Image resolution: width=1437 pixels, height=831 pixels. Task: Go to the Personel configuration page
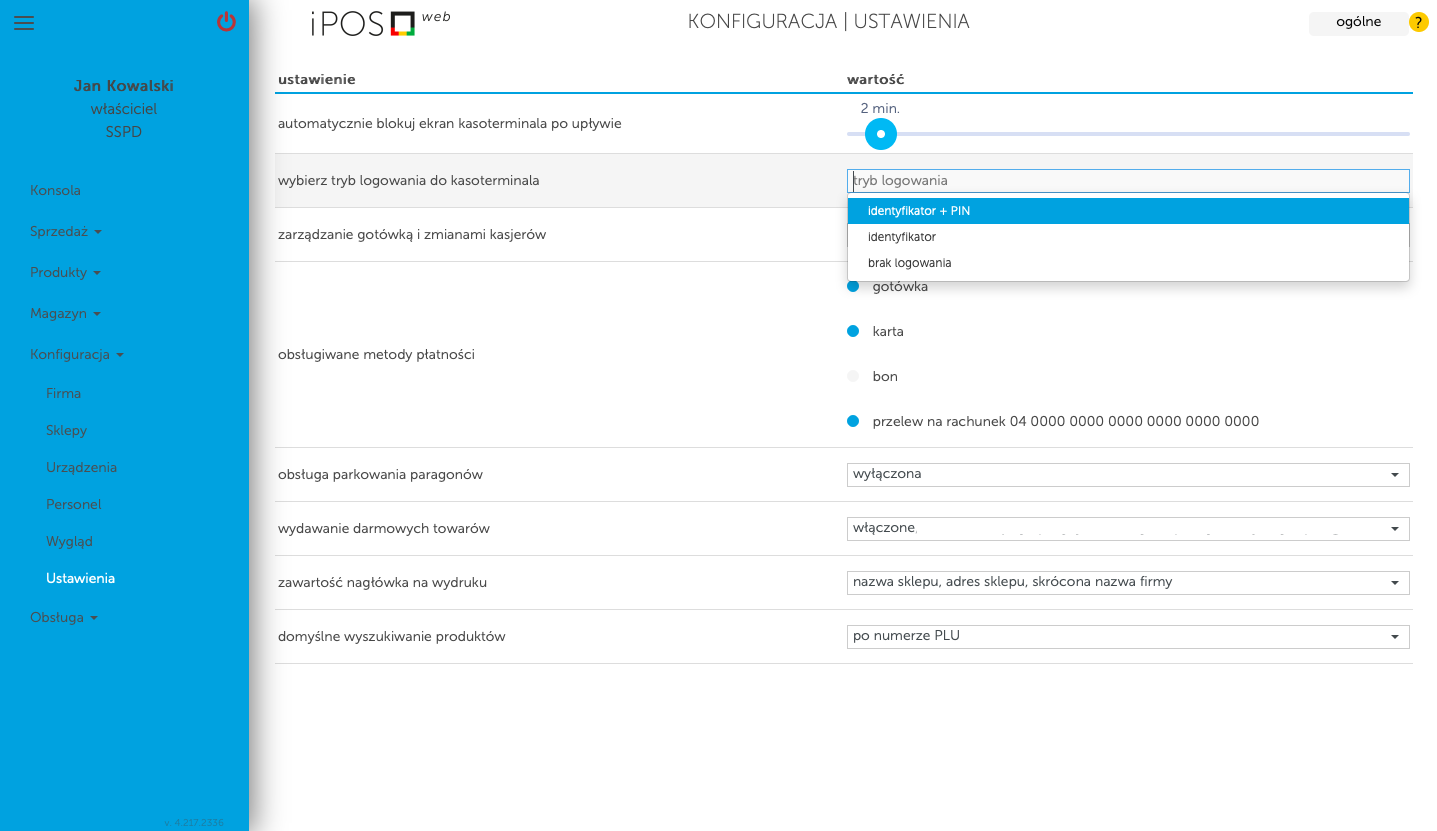73,504
